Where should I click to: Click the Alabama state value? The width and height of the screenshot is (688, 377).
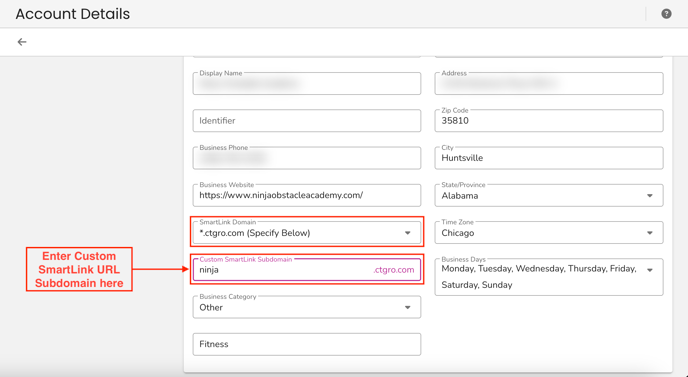coord(460,196)
